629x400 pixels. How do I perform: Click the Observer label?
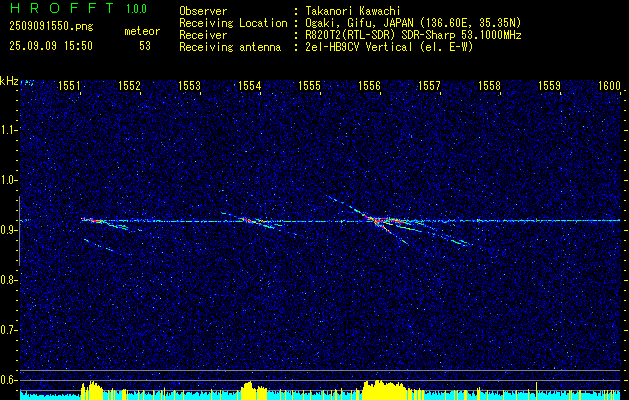click(203, 11)
